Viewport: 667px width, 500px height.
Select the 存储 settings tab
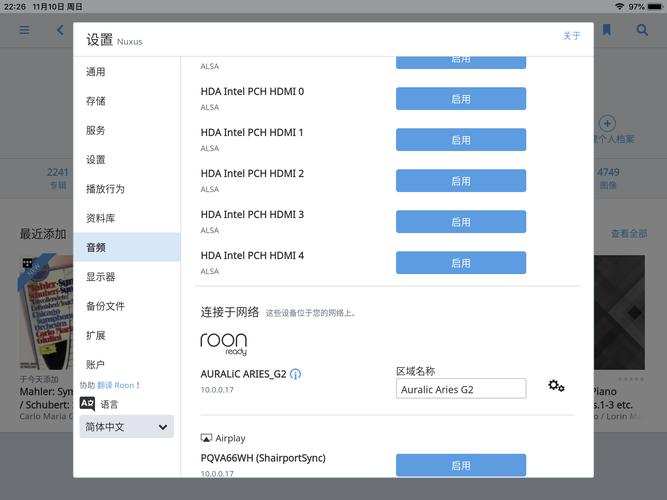pos(127,101)
